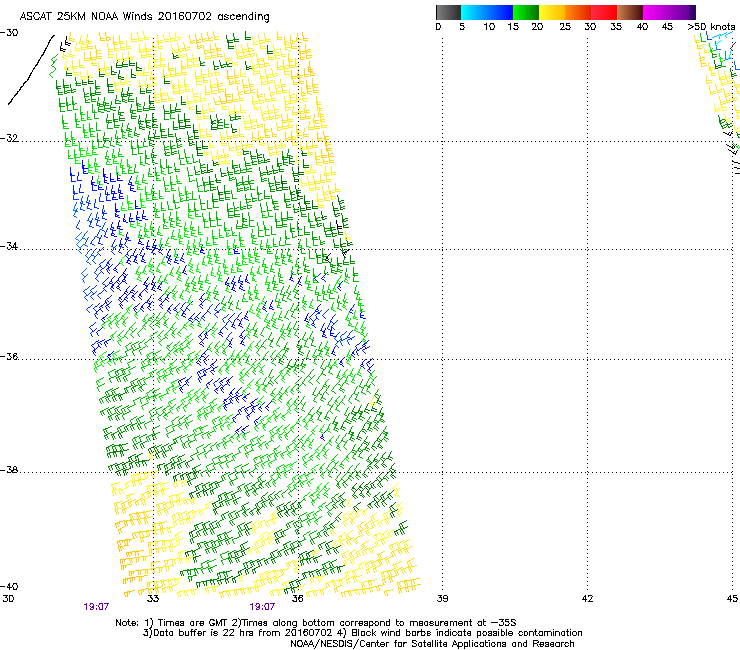Screen dimensions: 740x650
Task: Click the first purple '19:07' time stamp
Action: (x=96, y=607)
